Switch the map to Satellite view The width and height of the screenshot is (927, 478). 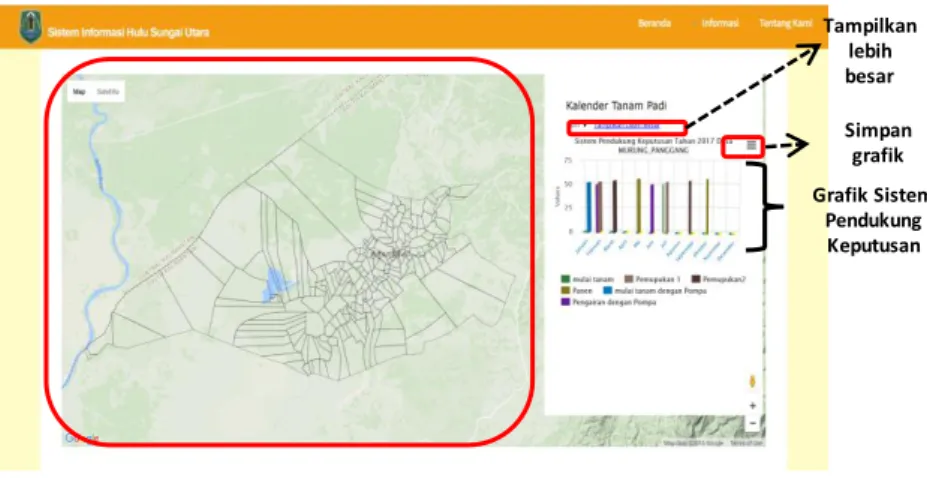pos(108,92)
